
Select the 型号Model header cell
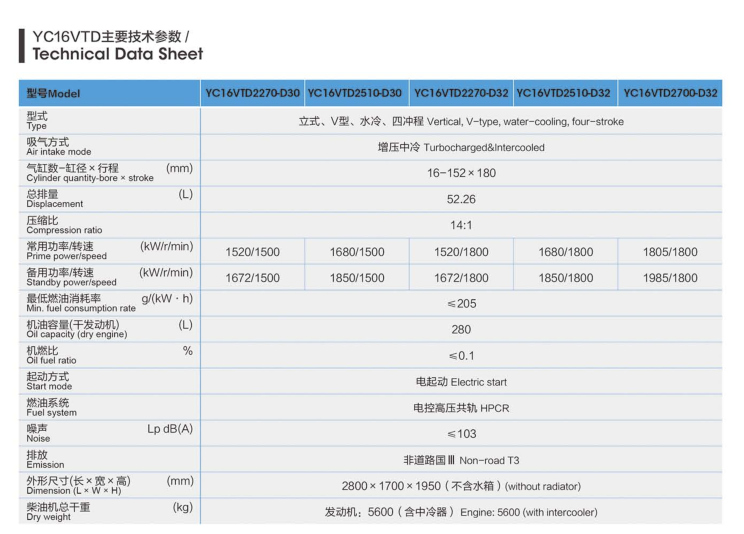coord(54,94)
